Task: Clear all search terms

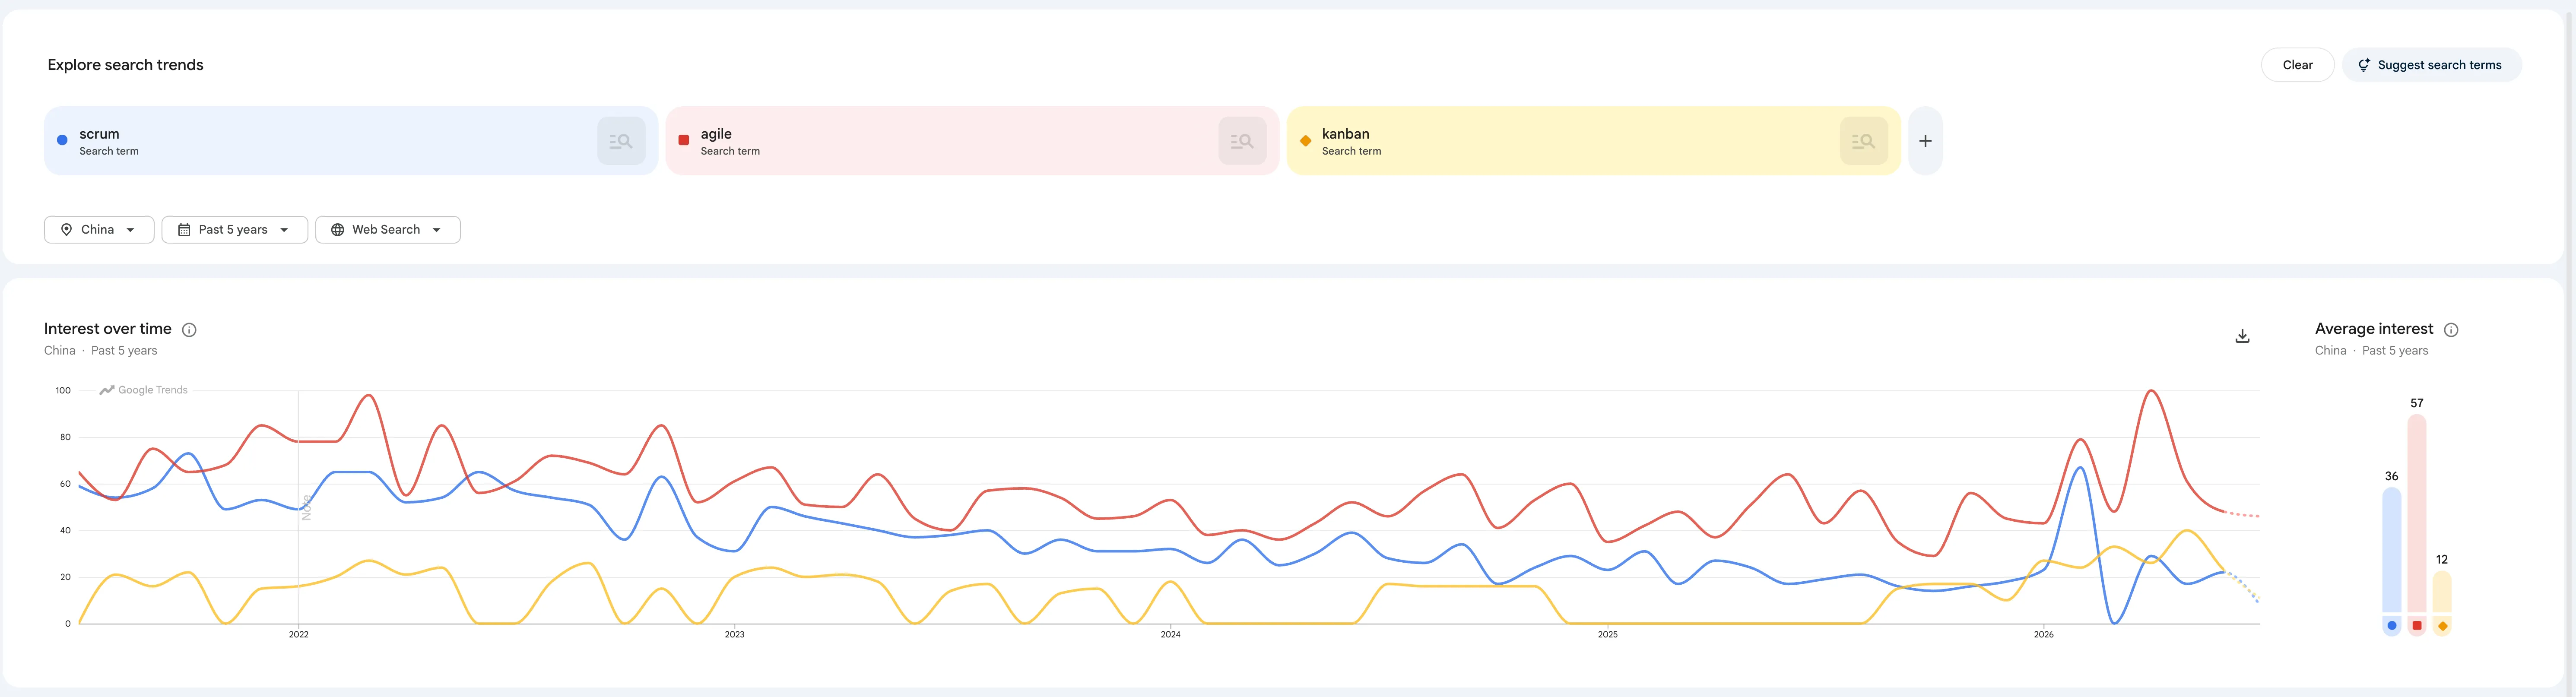Action: [2297, 65]
